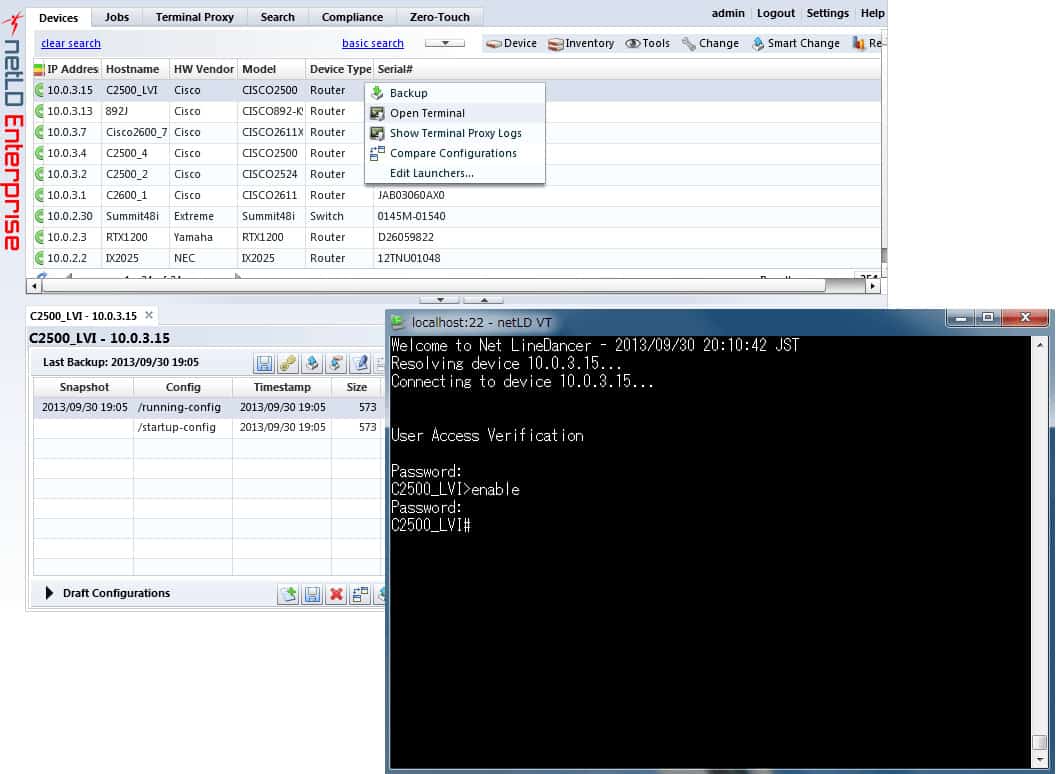Image resolution: width=1056 pixels, height=774 pixels.
Task: Click the clear search link
Action: click(71, 43)
